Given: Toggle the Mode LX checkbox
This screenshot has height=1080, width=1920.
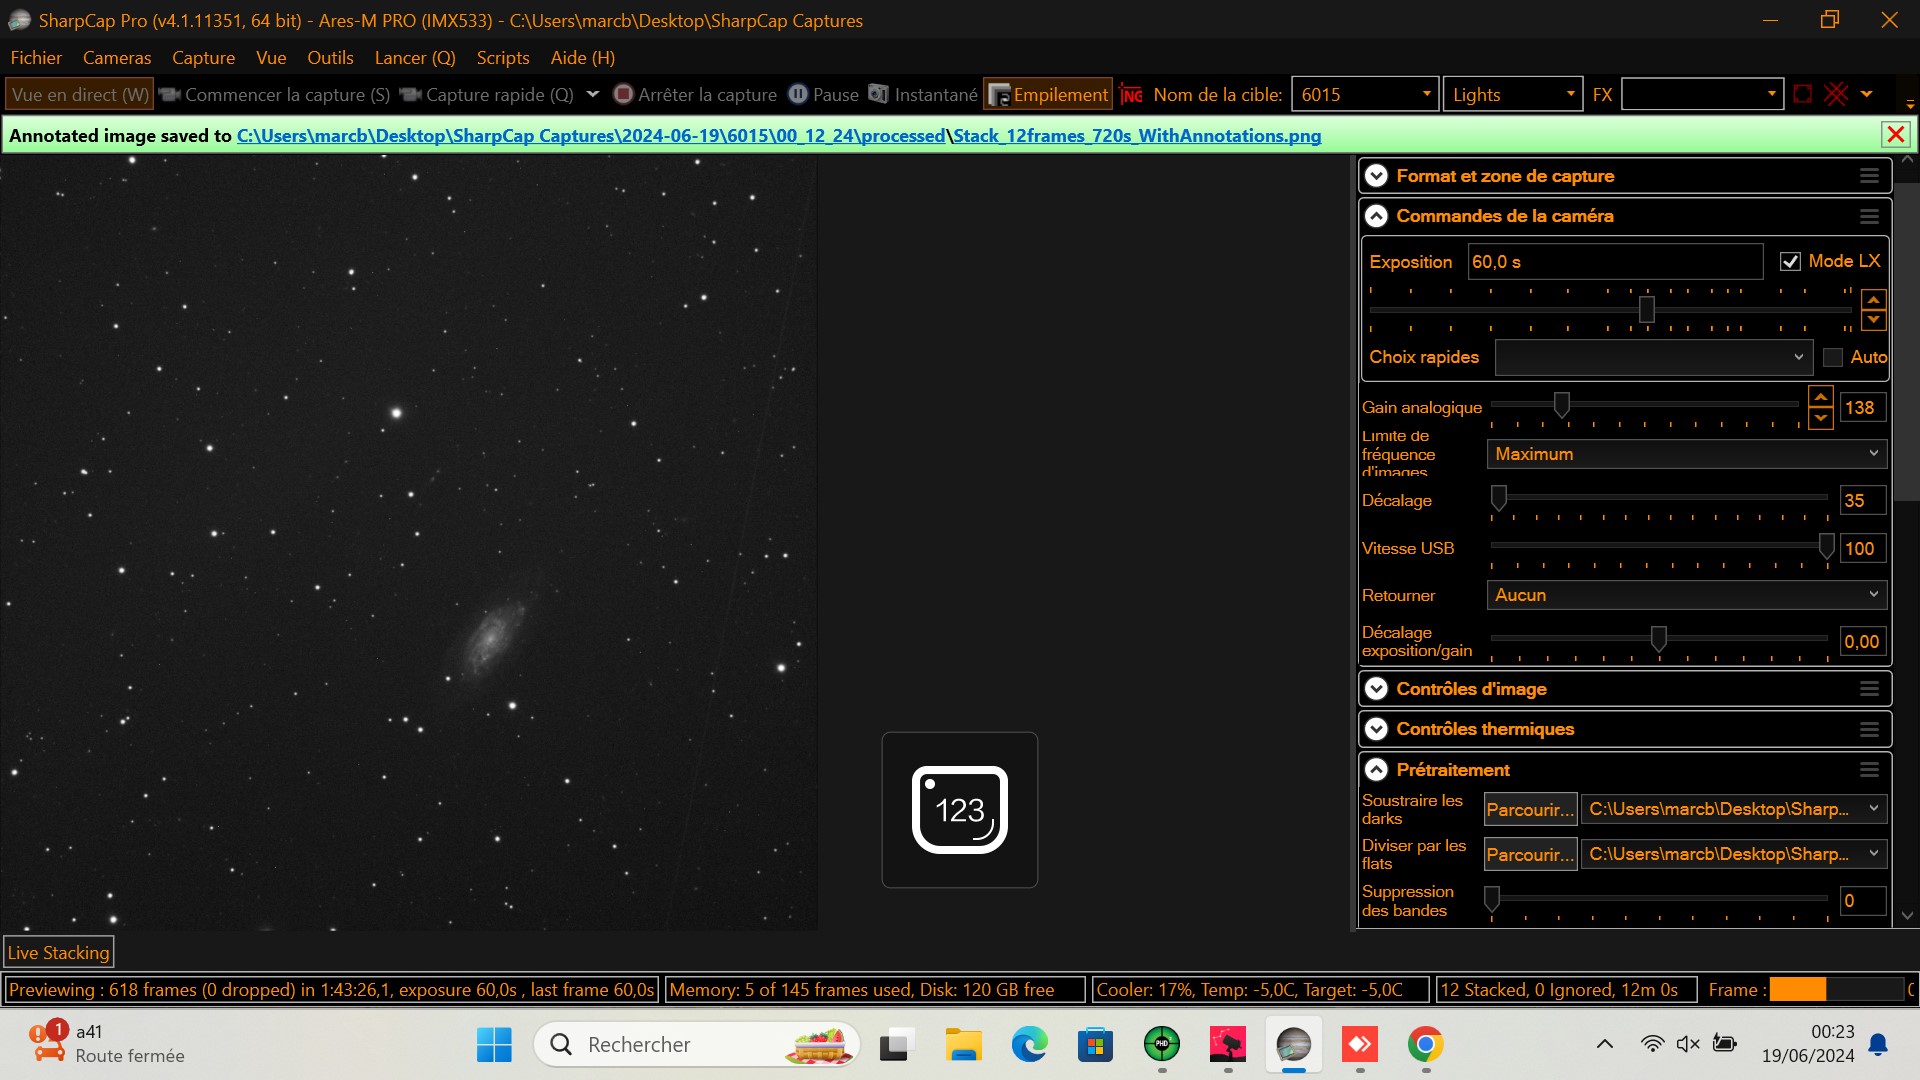Looking at the screenshot, I should tap(1790, 261).
